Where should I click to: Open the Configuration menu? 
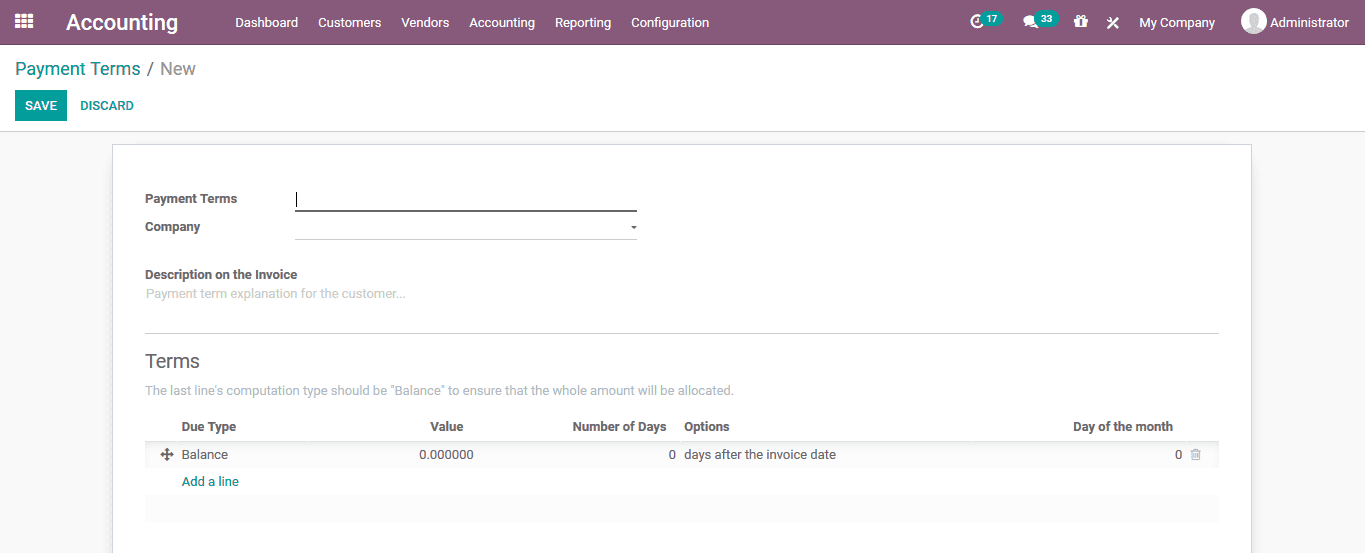[669, 22]
